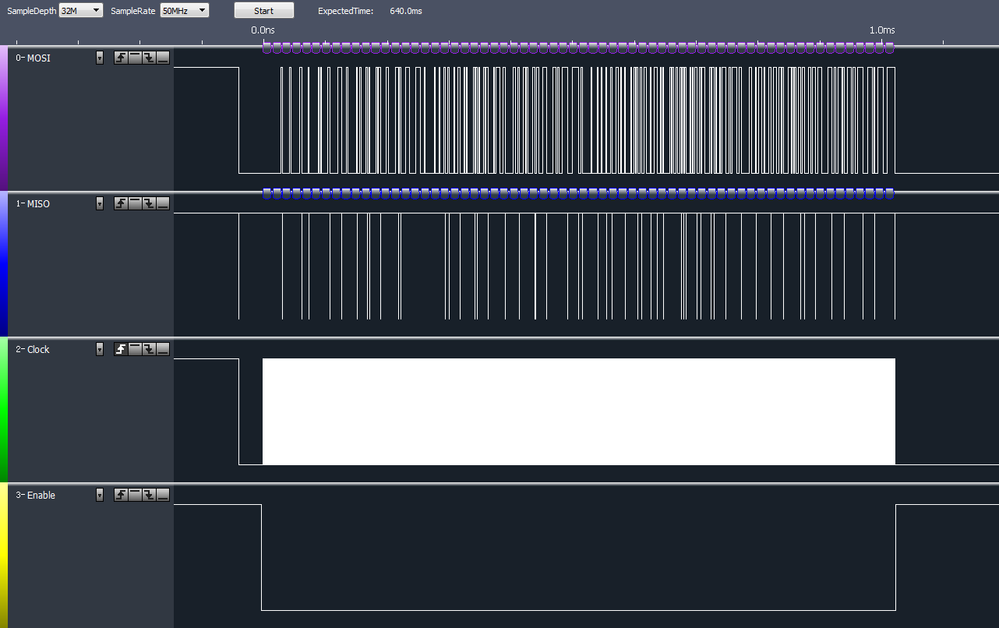This screenshot has width=999, height=628.
Task: Select rising edge trigger on Enable channel
Action: pyautogui.click(x=120, y=494)
